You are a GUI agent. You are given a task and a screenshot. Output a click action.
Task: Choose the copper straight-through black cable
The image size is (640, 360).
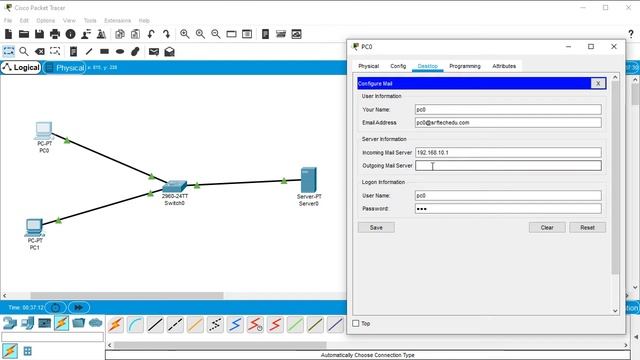pyautogui.click(x=155, y=325)
